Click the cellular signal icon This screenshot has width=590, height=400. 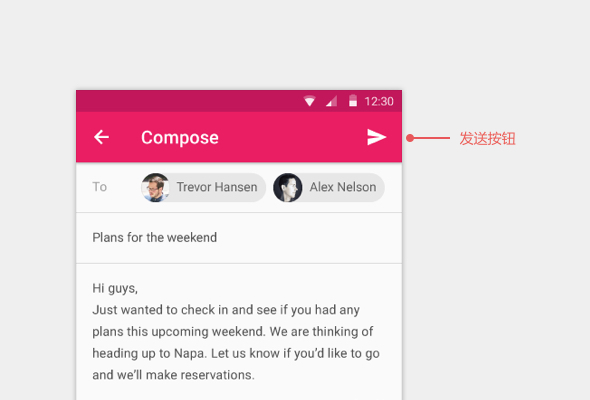point(331,101)
